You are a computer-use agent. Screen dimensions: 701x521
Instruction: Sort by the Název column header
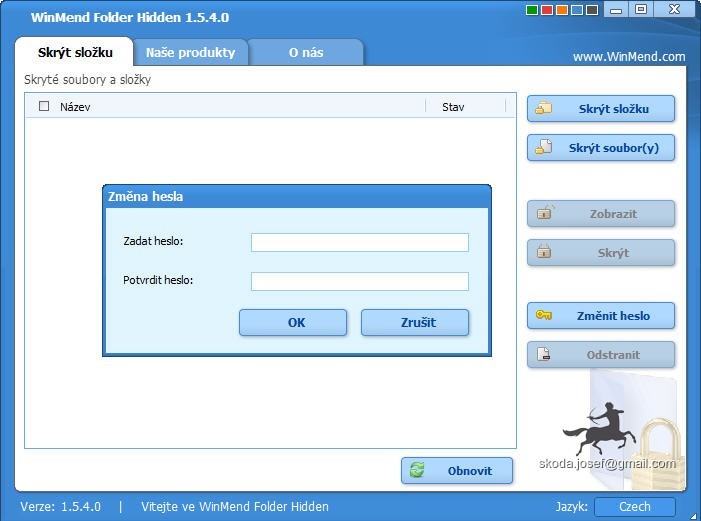pos(75,107)
